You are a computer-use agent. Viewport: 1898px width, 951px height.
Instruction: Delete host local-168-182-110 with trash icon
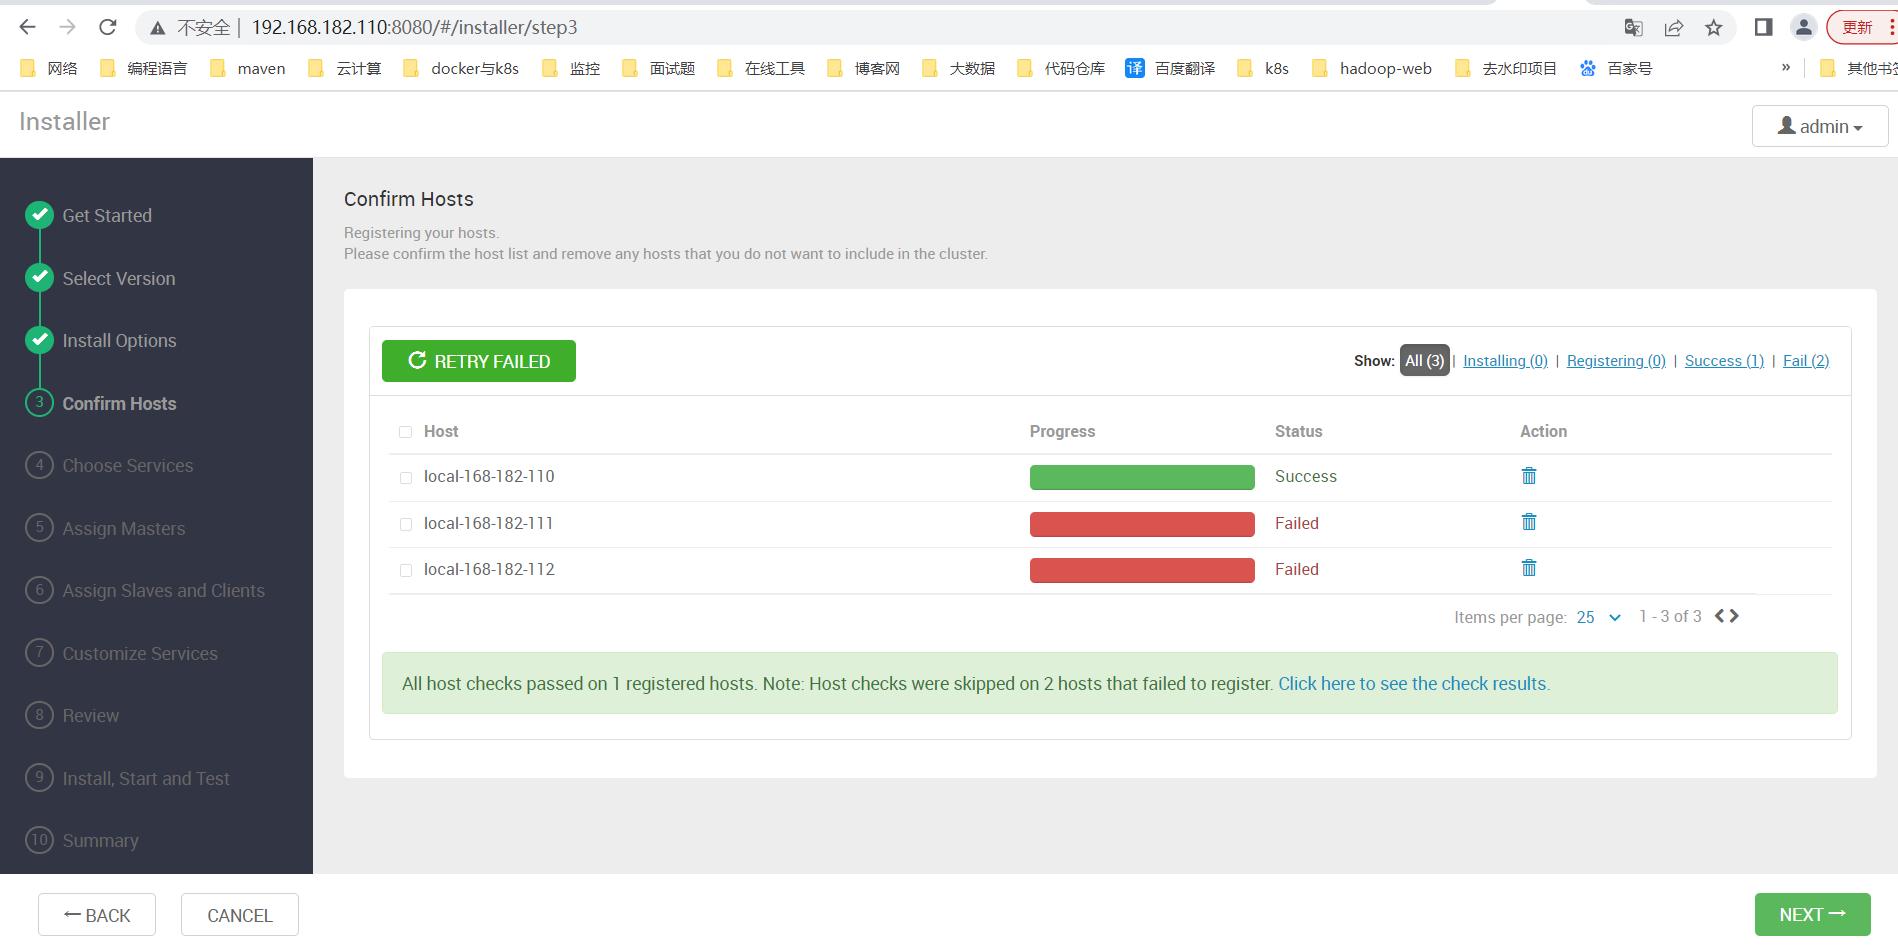tap(1528, 476)
